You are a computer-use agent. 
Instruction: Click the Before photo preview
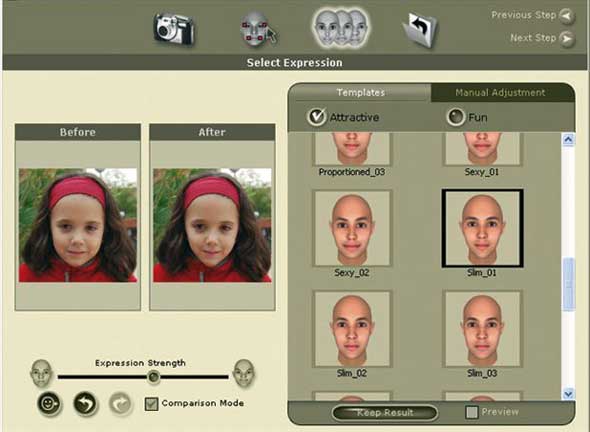click(78, 225)
